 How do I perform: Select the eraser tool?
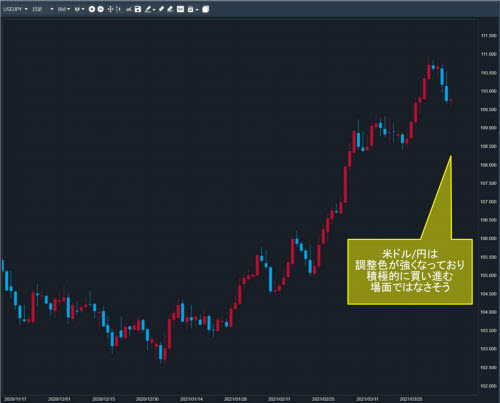tap(170, 9)
